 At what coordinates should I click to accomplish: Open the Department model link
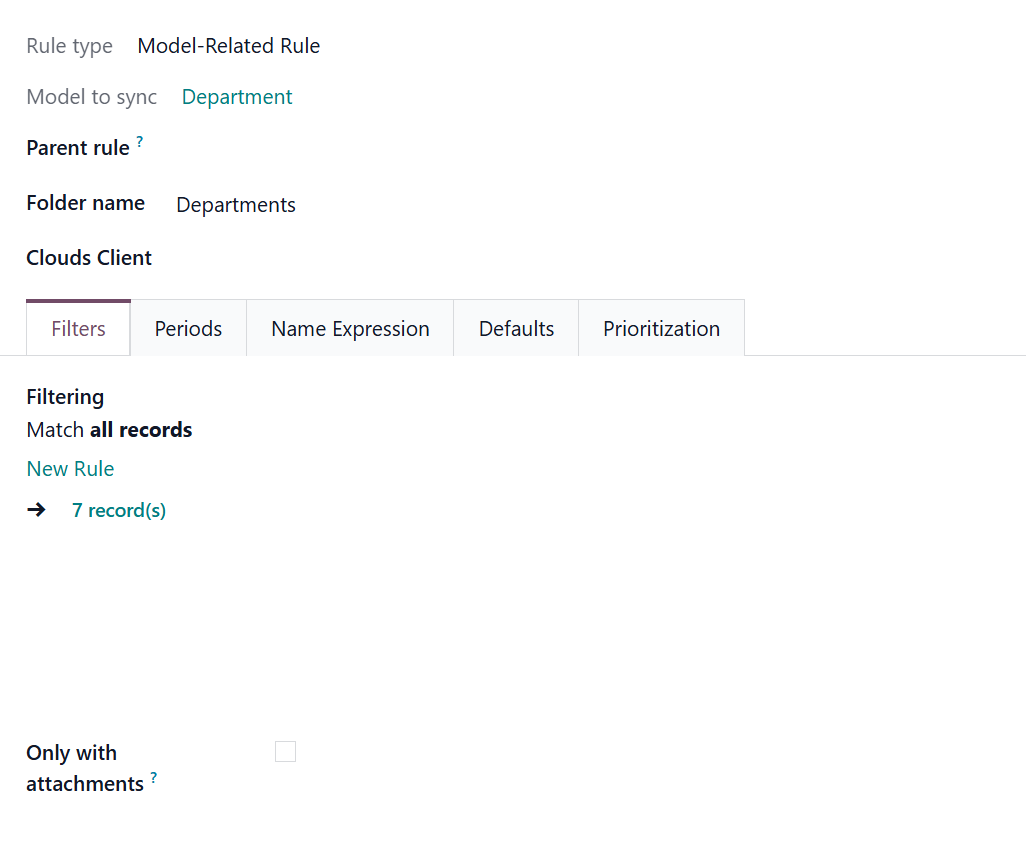tap(237, 97)
